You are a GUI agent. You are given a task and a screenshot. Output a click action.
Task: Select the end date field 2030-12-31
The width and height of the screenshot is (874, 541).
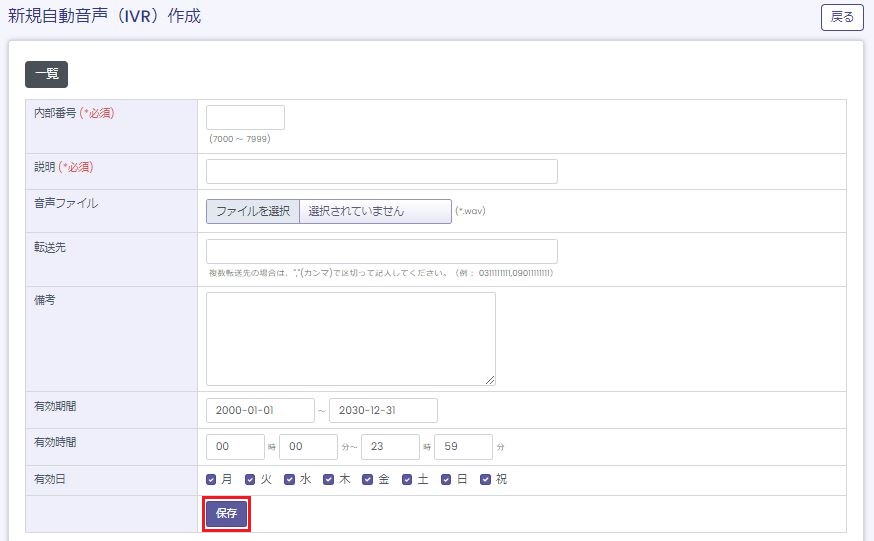[383, 411]
